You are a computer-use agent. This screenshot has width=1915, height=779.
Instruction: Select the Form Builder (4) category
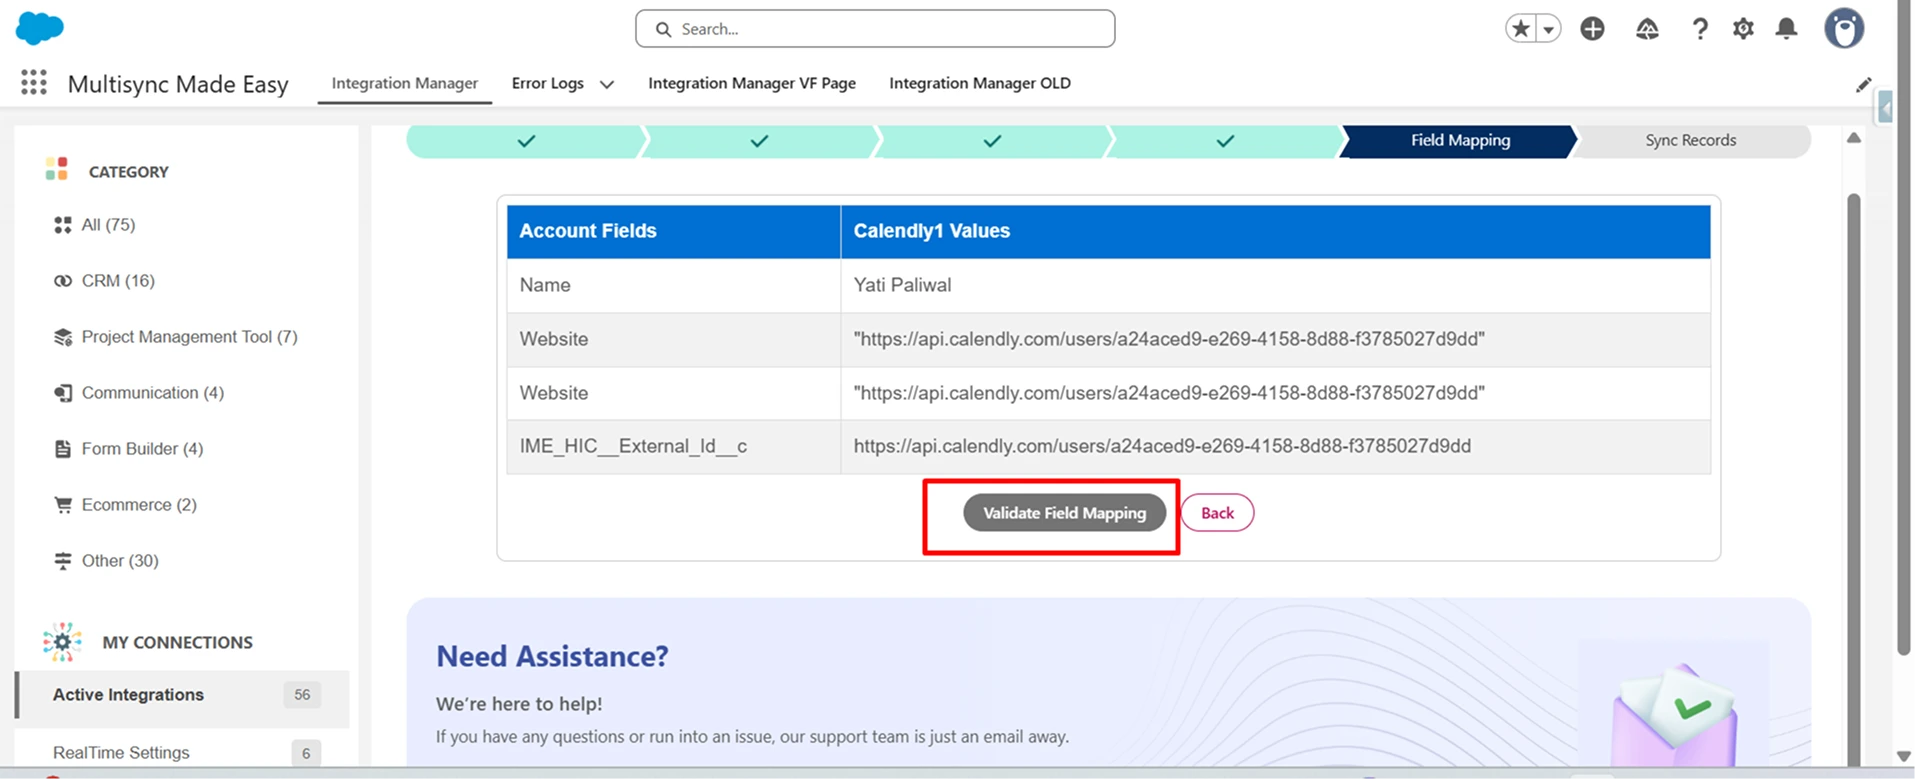pyautogui.click(x=142, y=449)
